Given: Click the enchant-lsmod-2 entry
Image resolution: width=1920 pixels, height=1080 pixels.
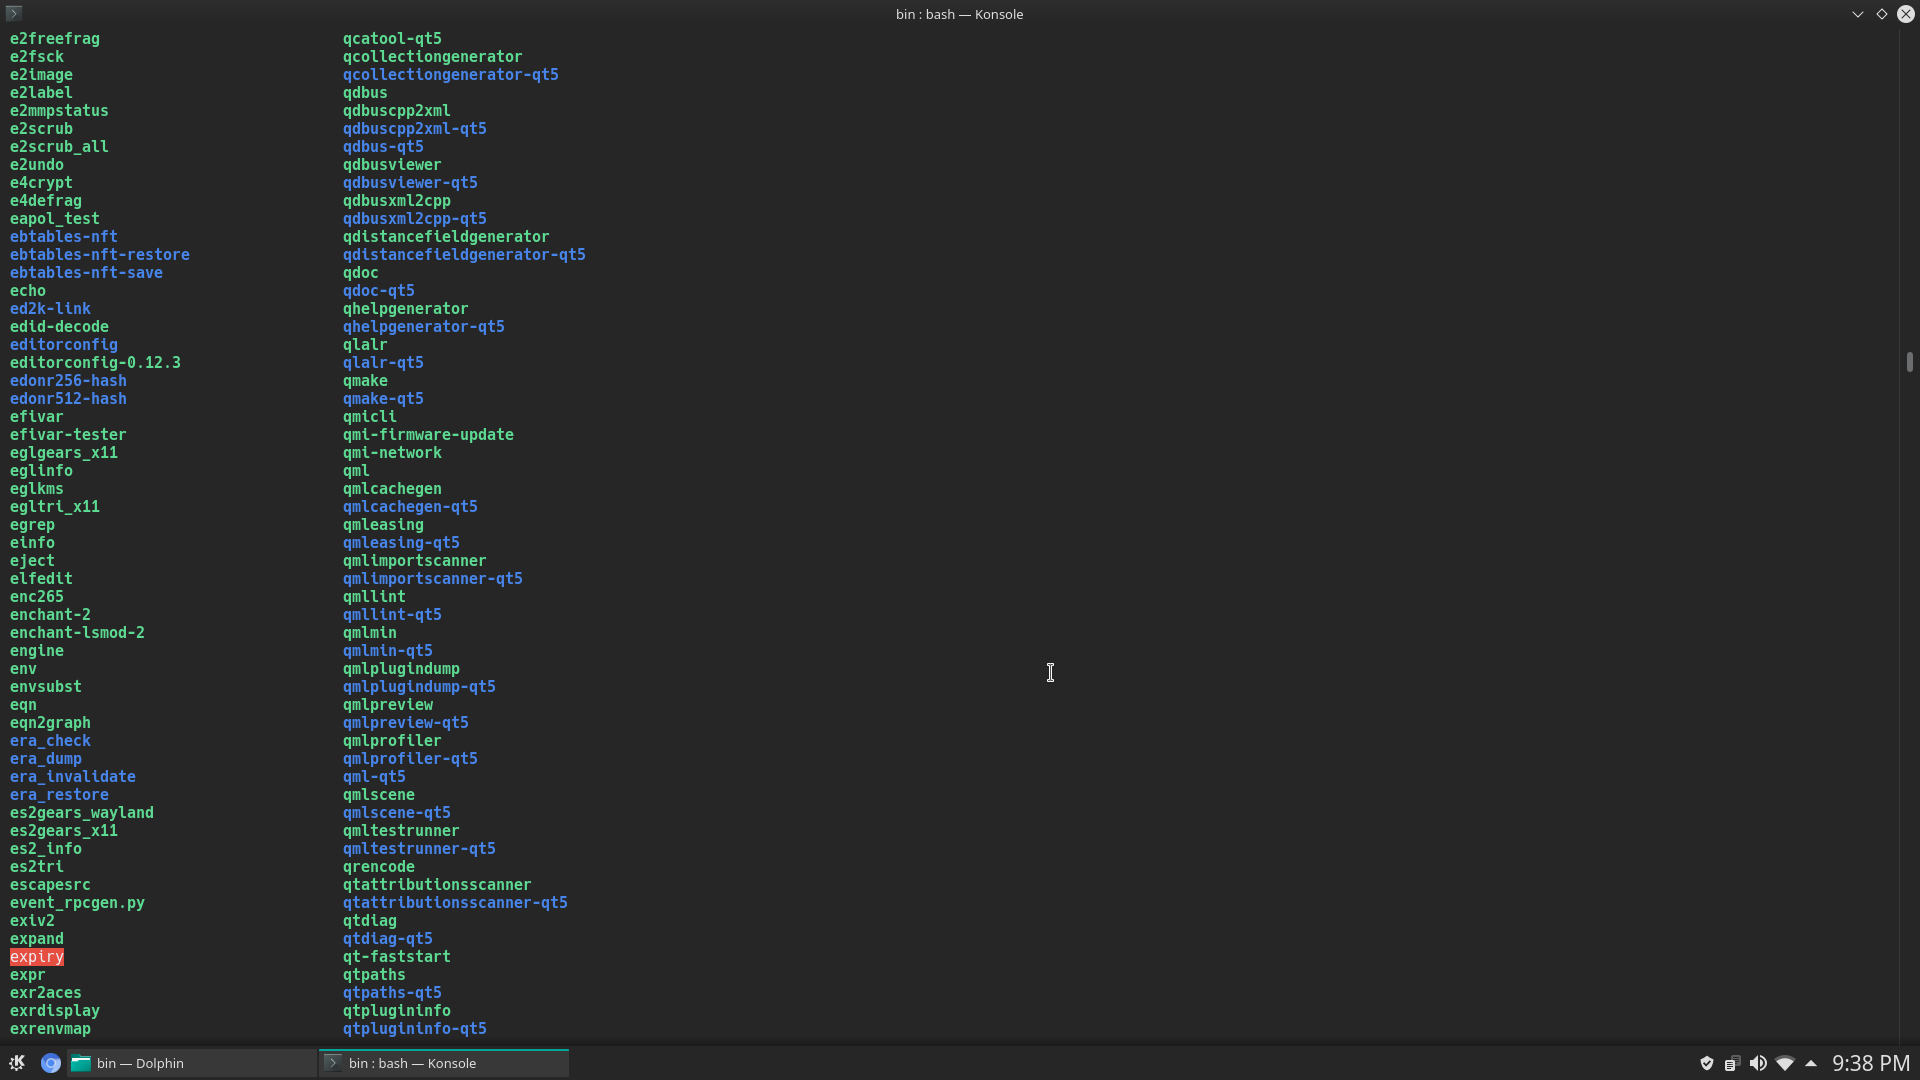Looking at the screenshot, I should click(77, 633).
